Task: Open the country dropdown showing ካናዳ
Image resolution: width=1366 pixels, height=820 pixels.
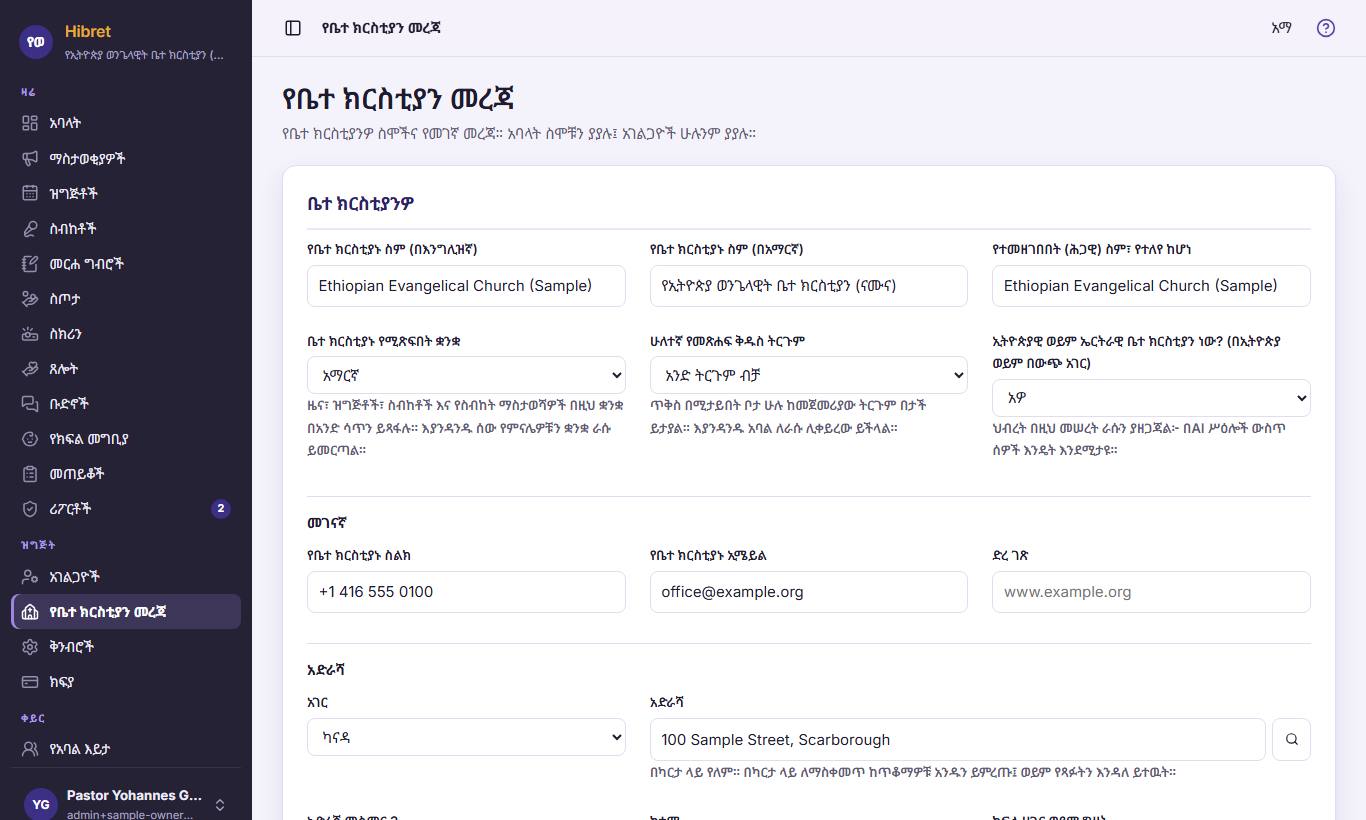Action: pos(466,737)
